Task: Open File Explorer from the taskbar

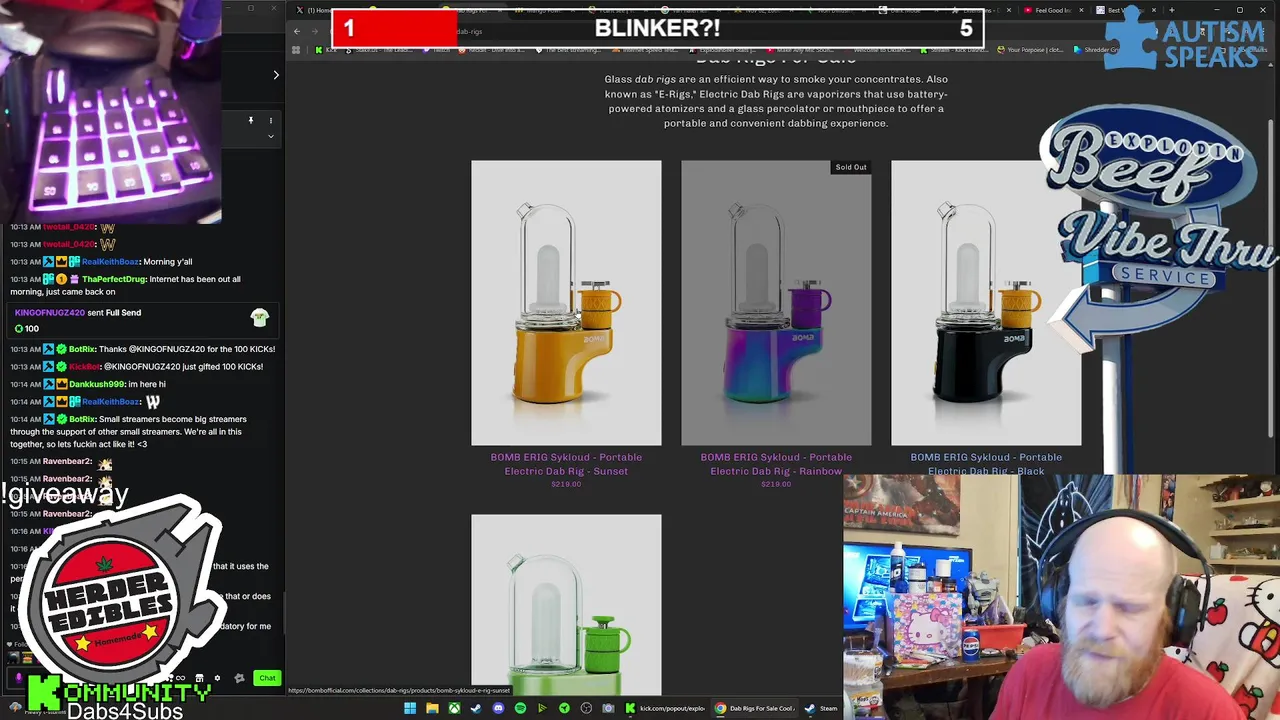Action: pos(432,709)
